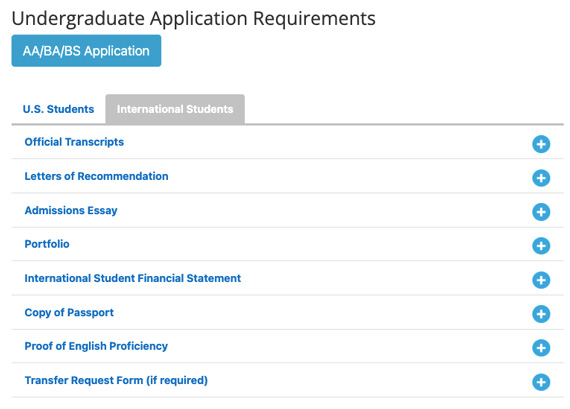Click plus icon beside Official Transcripts

coord(541,144)
